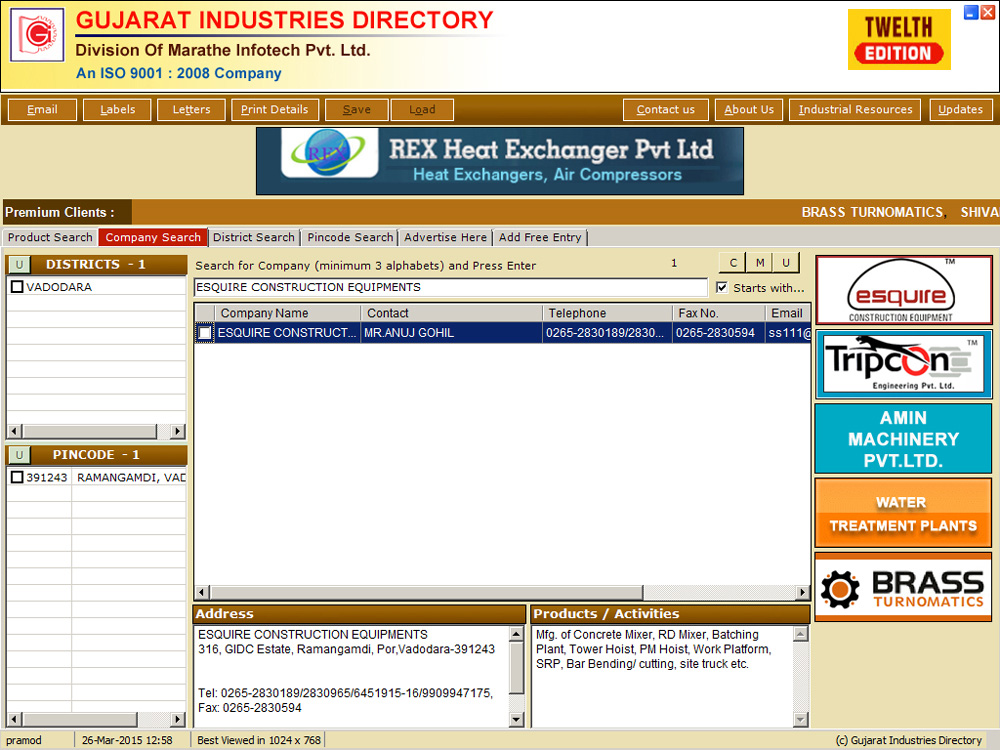Click the M button above results

tap(760, 263)
